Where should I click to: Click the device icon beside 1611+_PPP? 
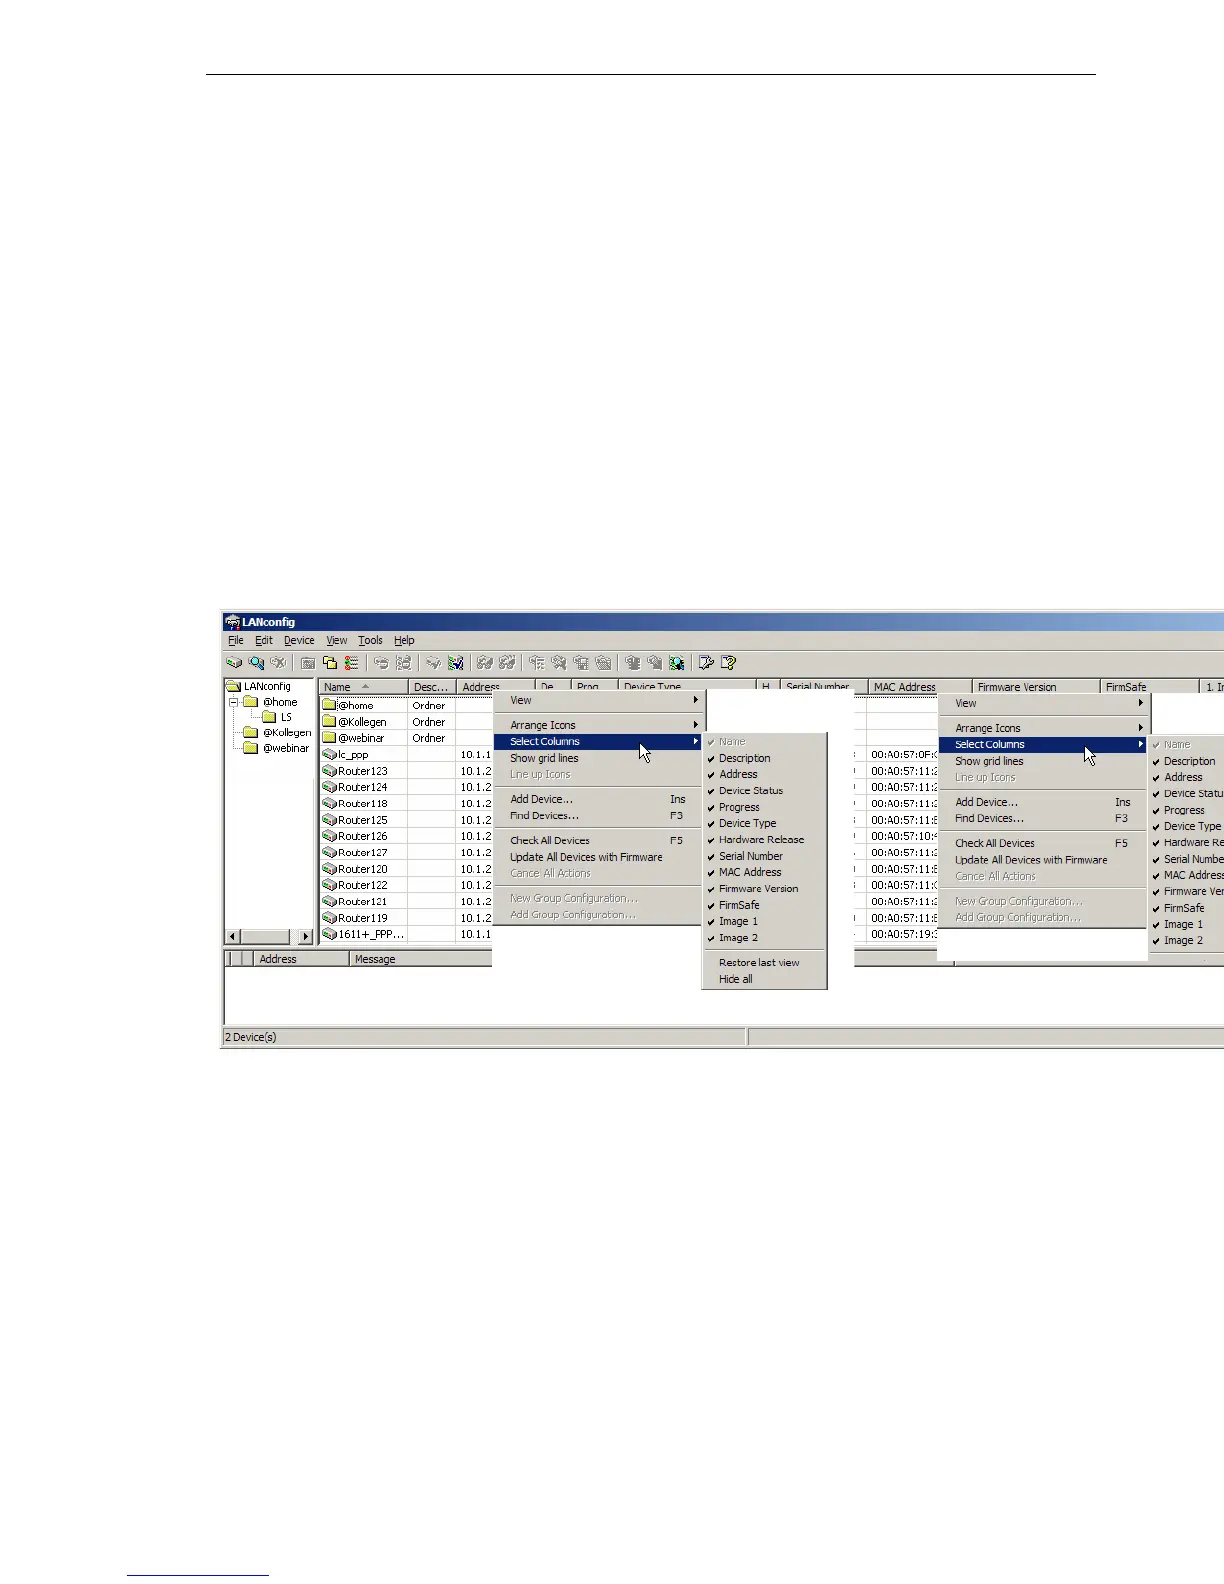pyautogui.click(x=330, y=934)
